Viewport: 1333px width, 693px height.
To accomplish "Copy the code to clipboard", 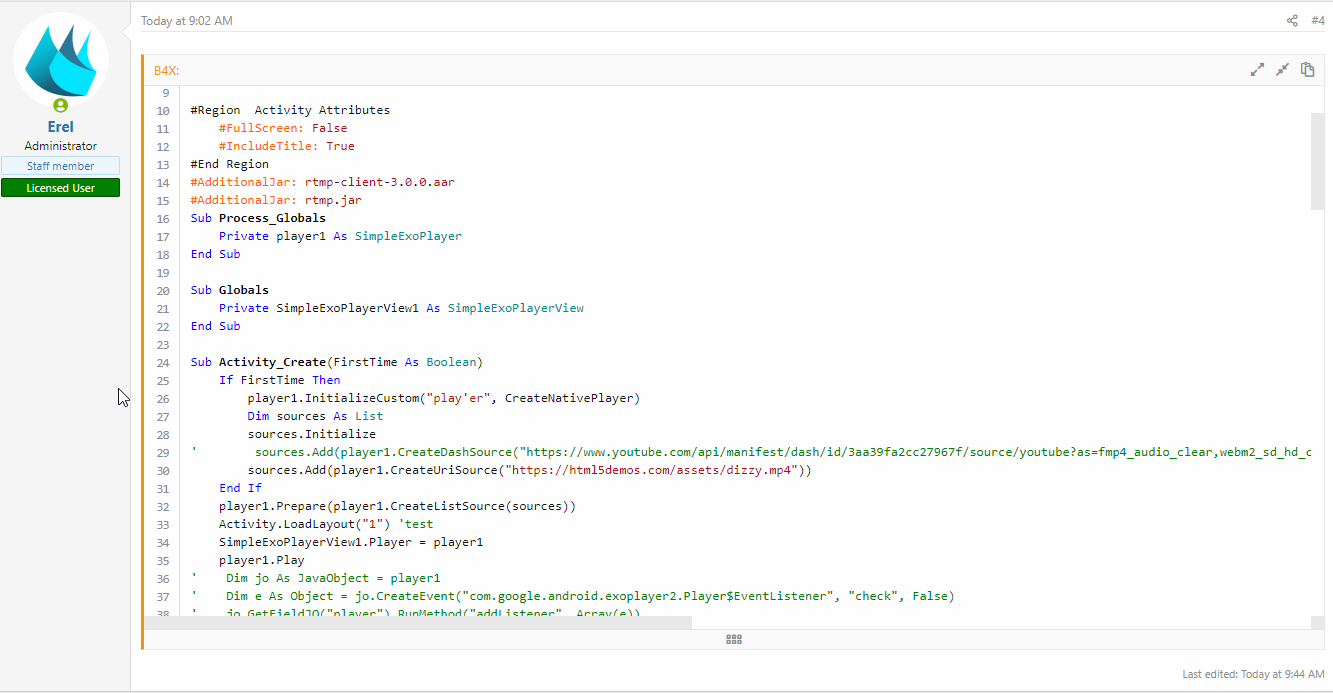I will tap(1307, 70).
